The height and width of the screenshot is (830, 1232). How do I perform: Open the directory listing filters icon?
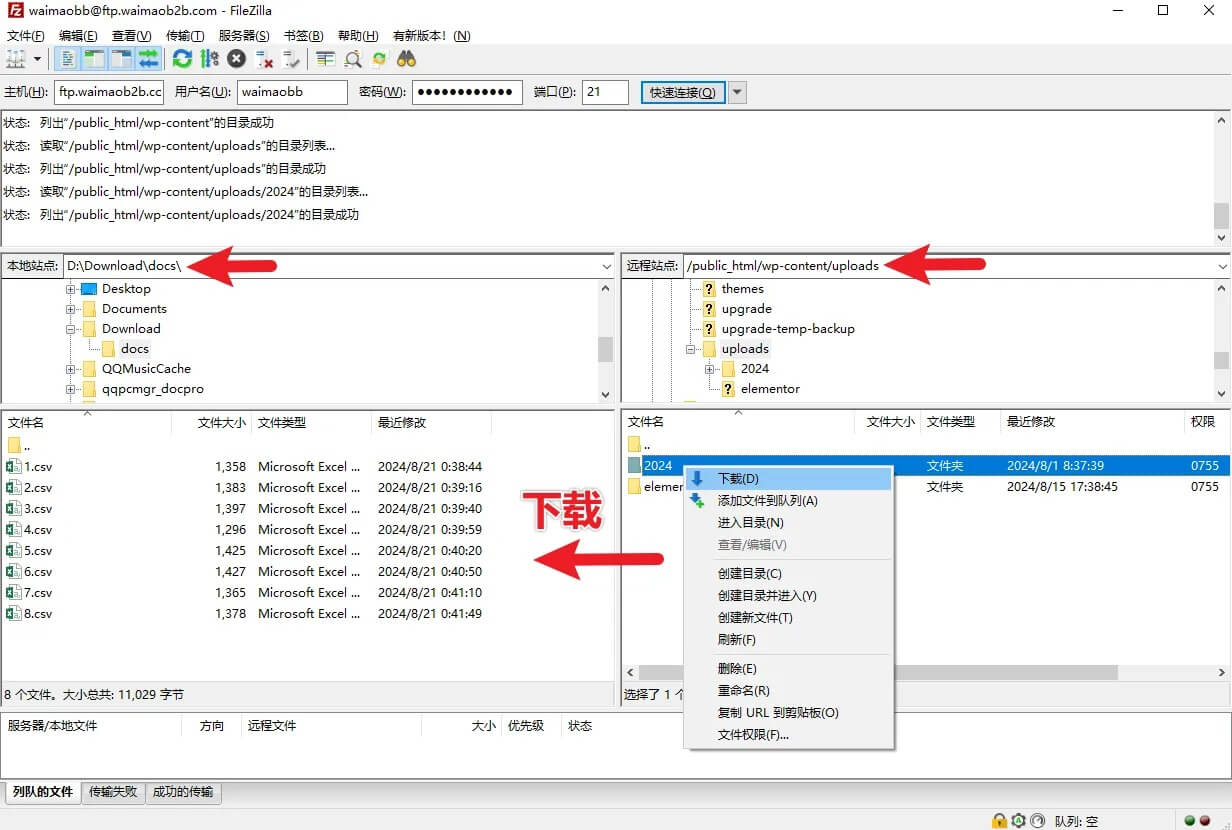pyautogui.click(x=325, y=59)
